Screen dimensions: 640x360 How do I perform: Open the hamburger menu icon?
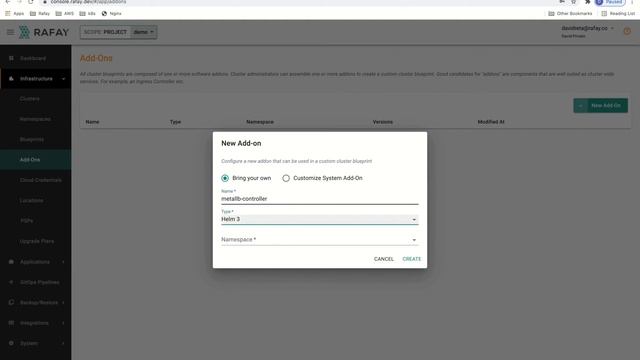[x=10, y=32]
